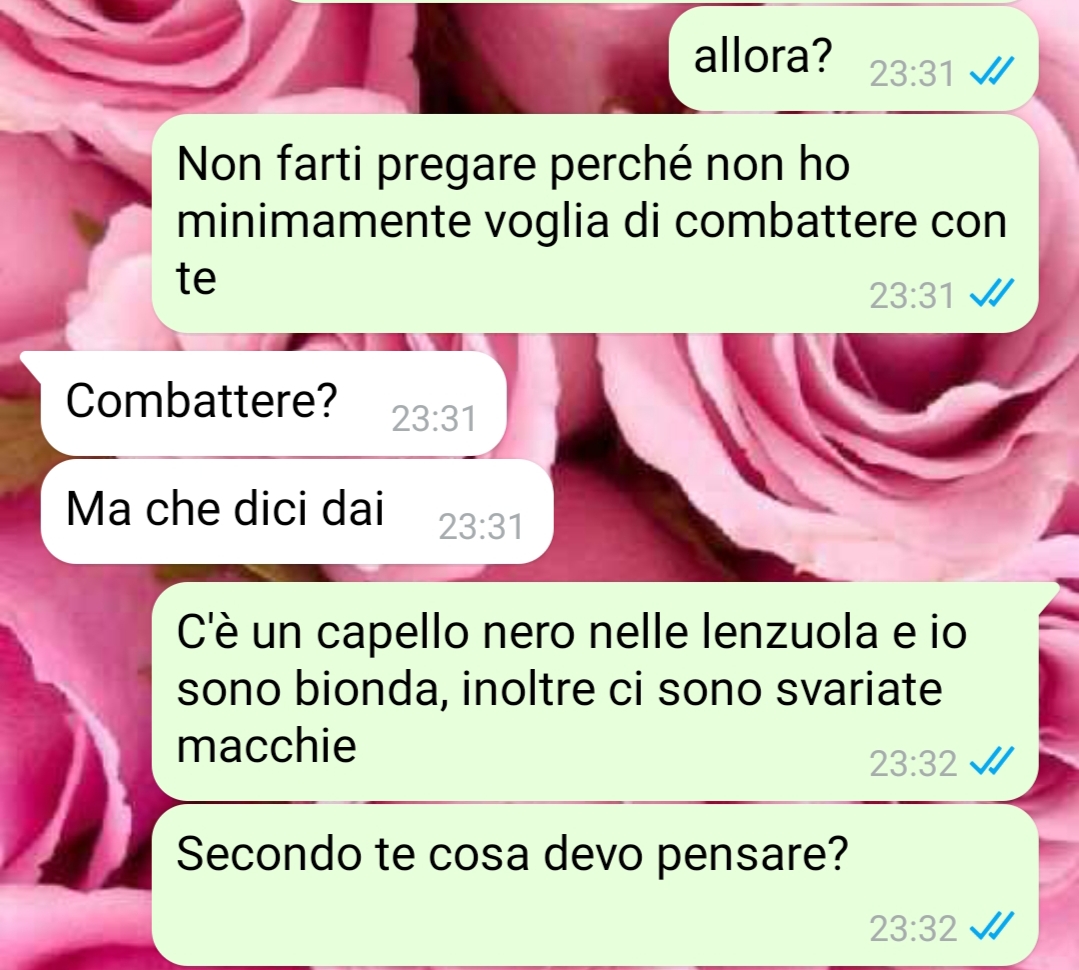Image resolution: width=1079 pixels, height=970 pixels.
Task: Tap the word "minimamente" in the sent message
Action: (323, 222)
